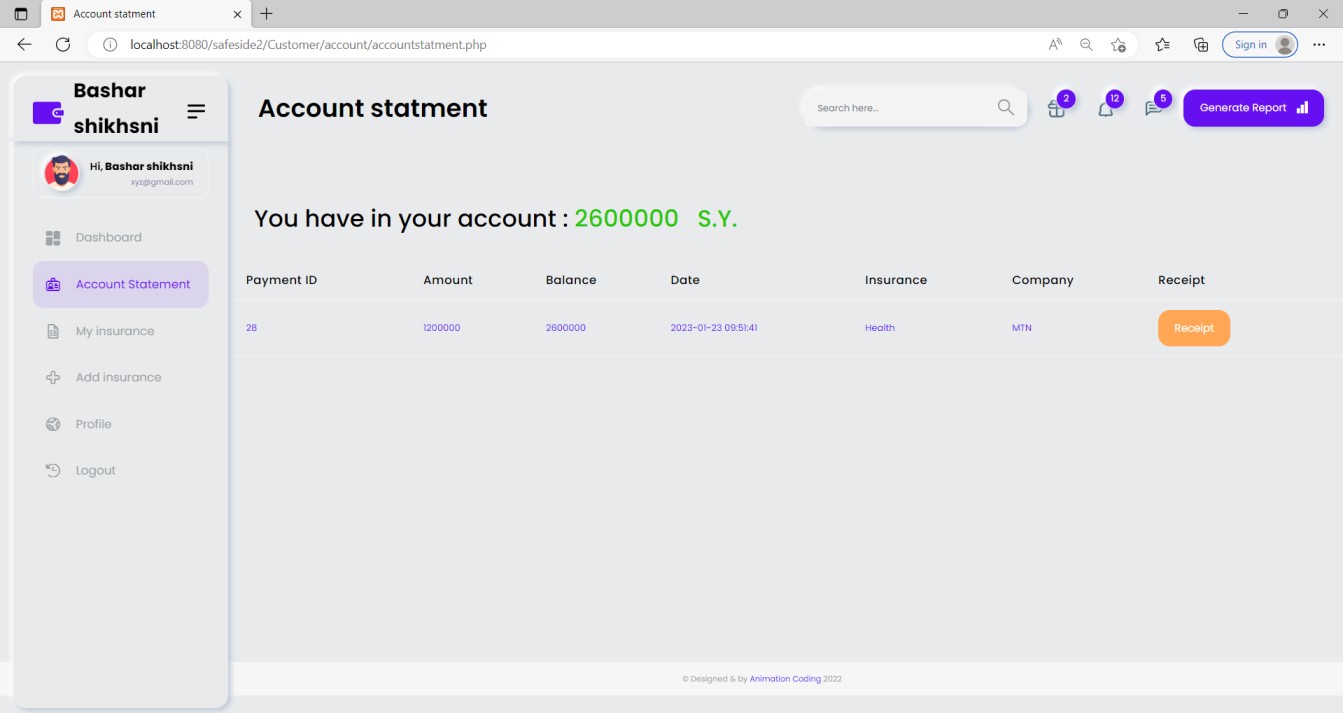The width and height of the screenshot is (1343, 713).
Task: Open the Profile page from sidebar
Action: [93, 424]
